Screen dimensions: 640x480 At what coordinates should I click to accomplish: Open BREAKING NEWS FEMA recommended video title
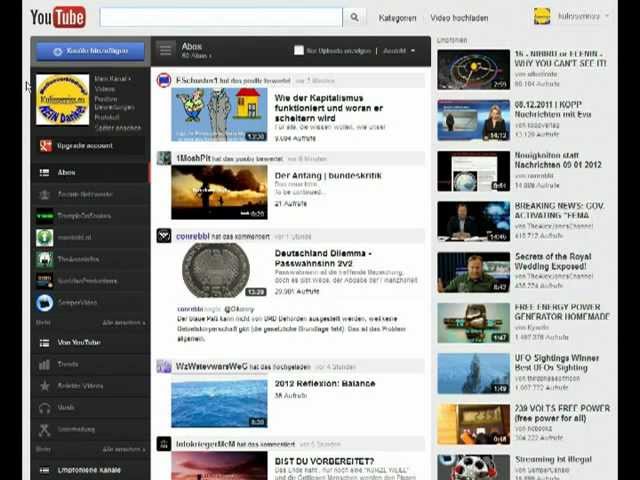[559, 211]
